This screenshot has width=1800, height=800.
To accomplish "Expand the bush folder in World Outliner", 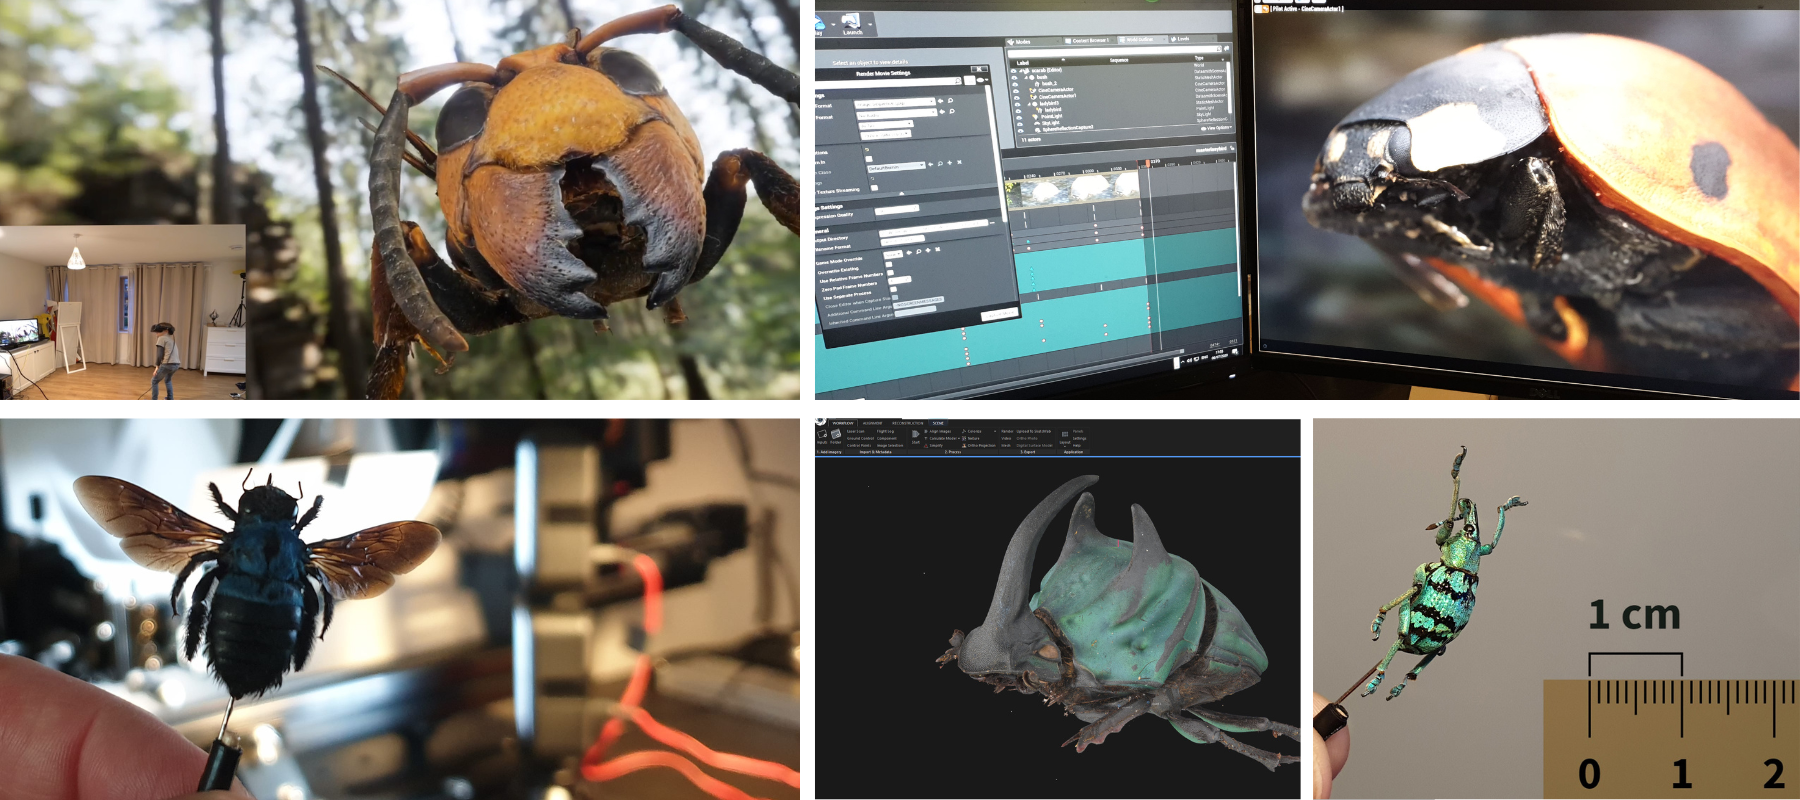I will pos(1026,77).
